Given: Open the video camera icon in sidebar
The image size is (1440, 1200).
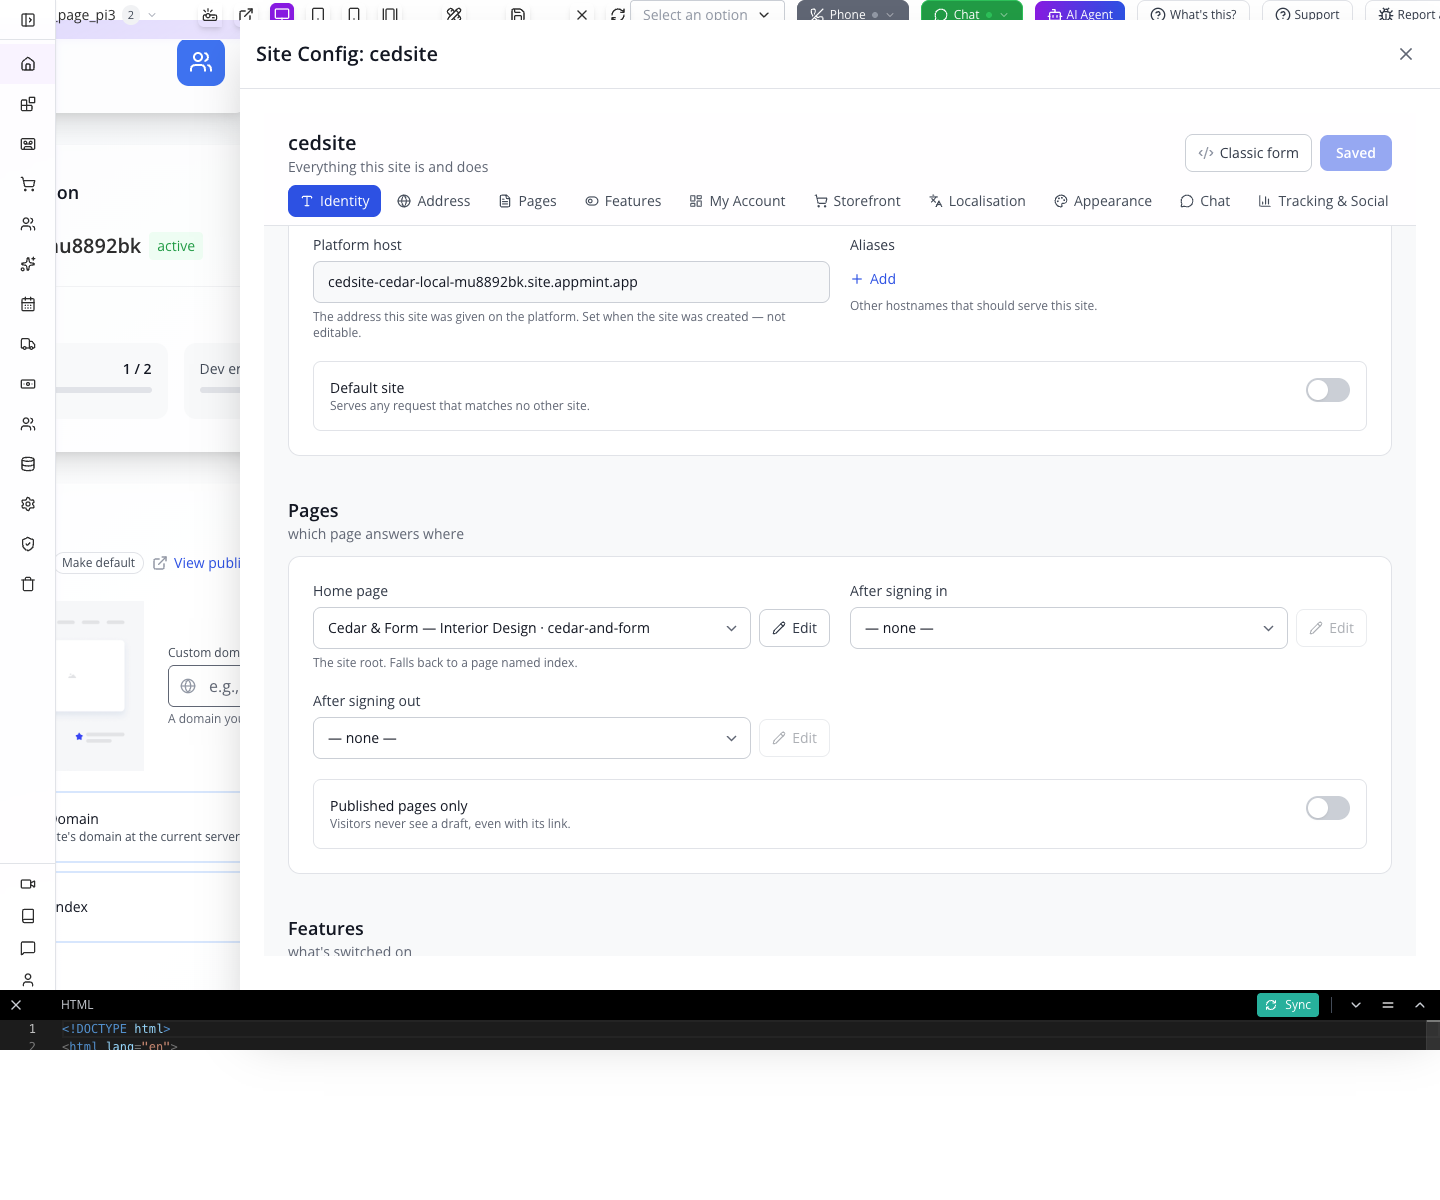Looking at the screenshot, I should click(x=28, y=884).
